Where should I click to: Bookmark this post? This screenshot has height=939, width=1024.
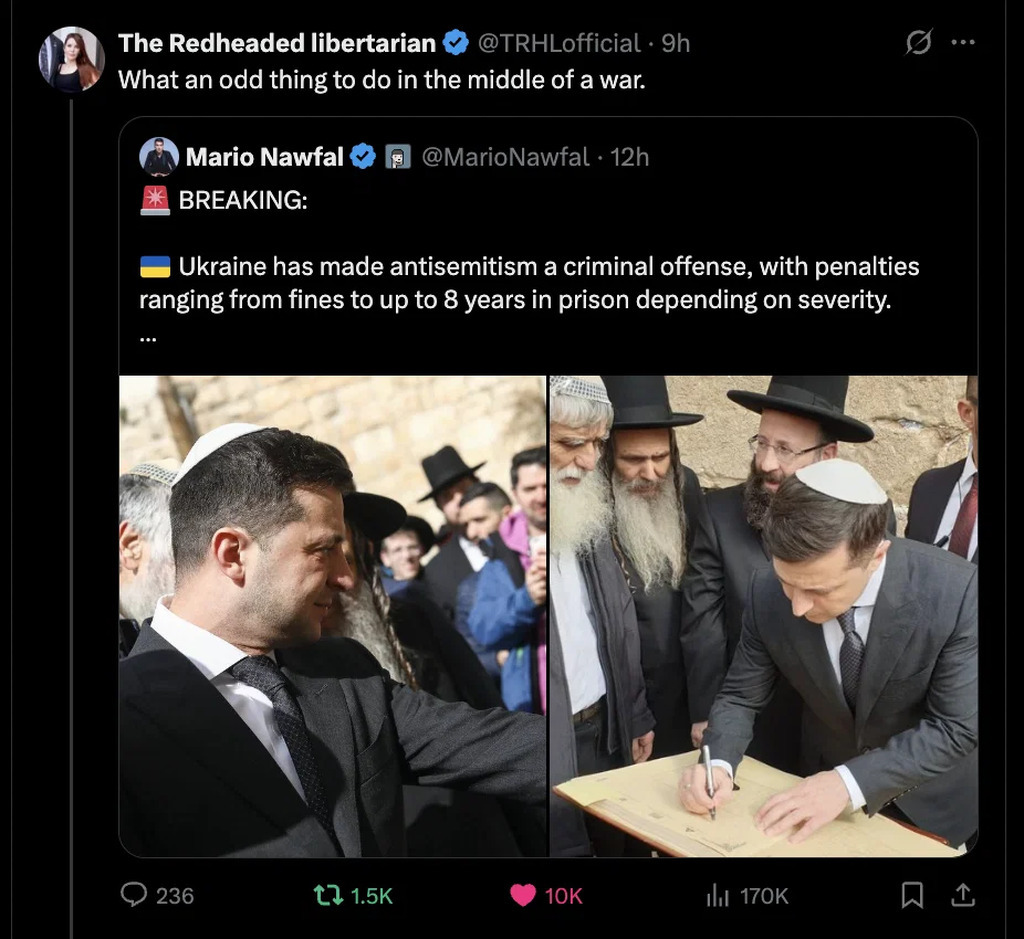[x=912, y=895]
